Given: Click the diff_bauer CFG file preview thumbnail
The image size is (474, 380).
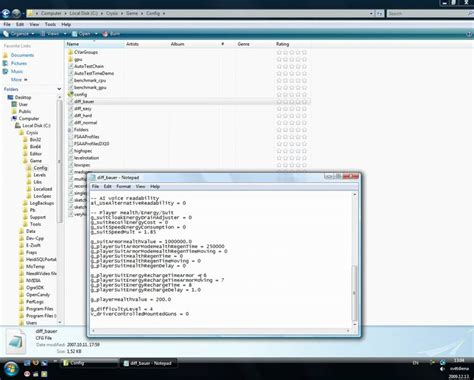Looking at the screenshot, I should pos(16,341).
